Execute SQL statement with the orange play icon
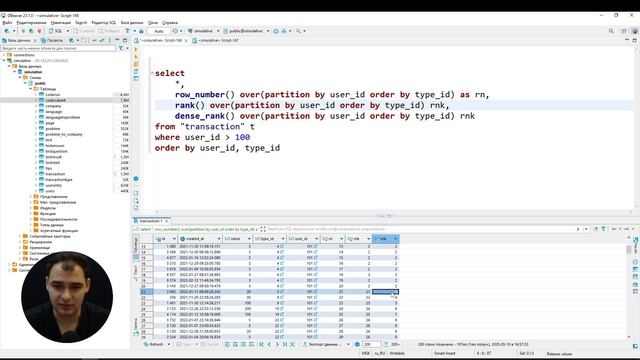 pyautogui.click(x=136, y=49)
